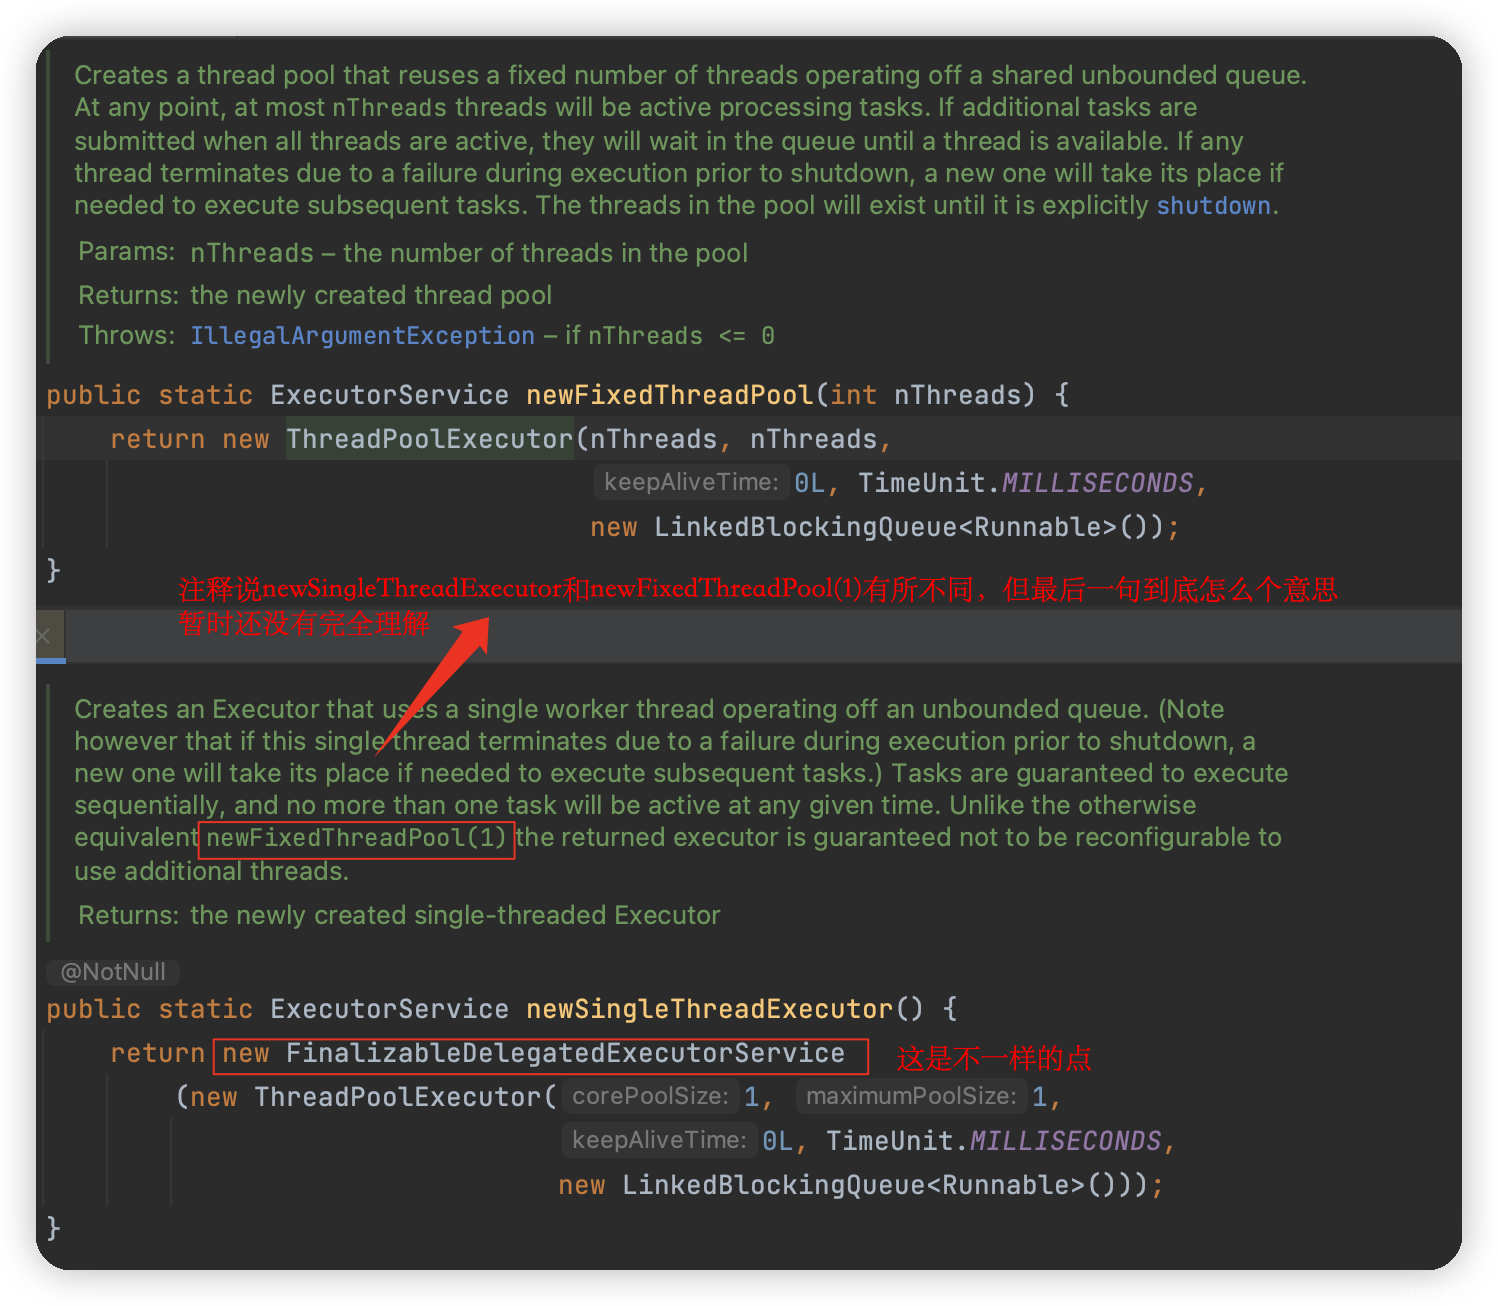Select the keepAliveTime hint in newFixedThreadPool
Image resolution: width=1498 pixels, height=1306 pixels.
tap(691, 483)
